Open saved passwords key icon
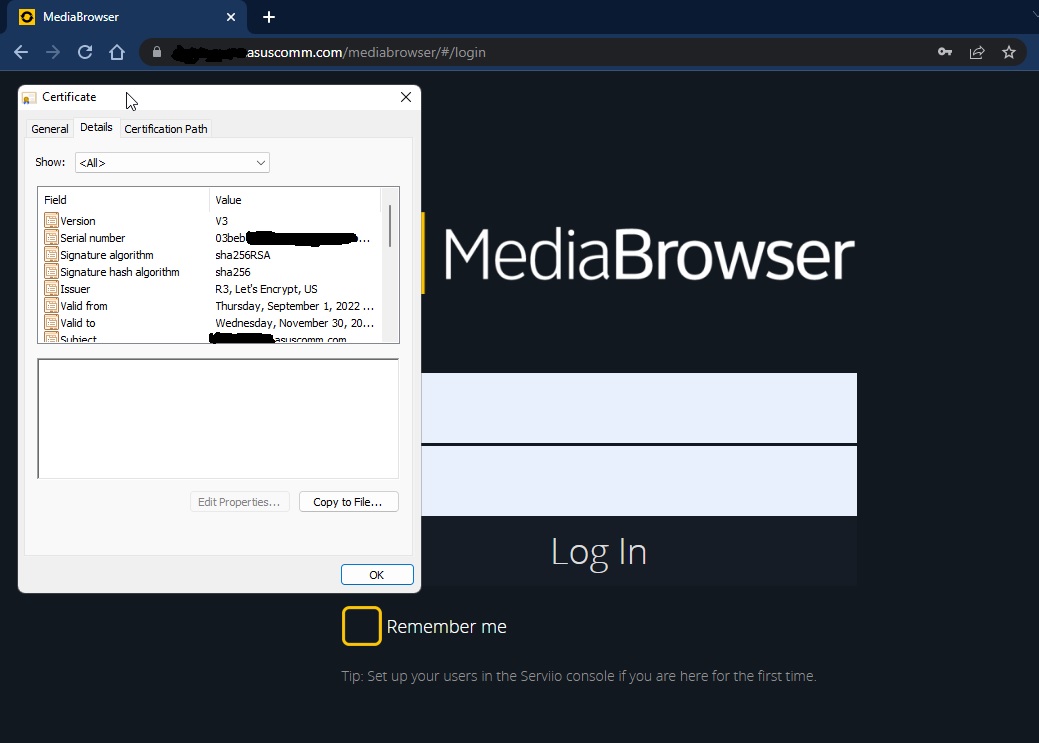The image size is (1039, 743). (x=944, y=52)
